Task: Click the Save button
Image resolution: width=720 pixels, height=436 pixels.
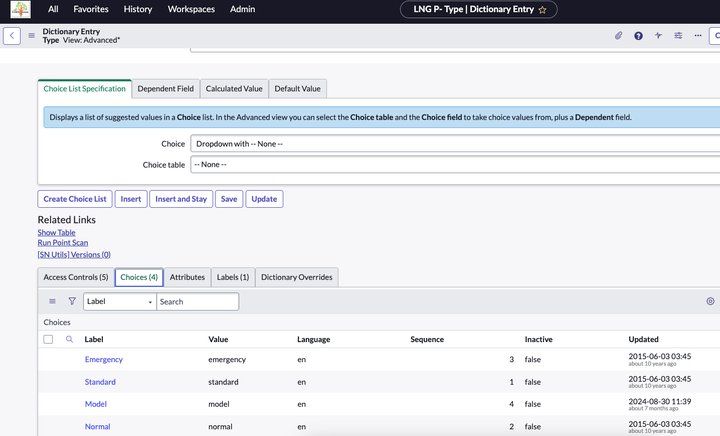Action: click(x=229, y=199)
